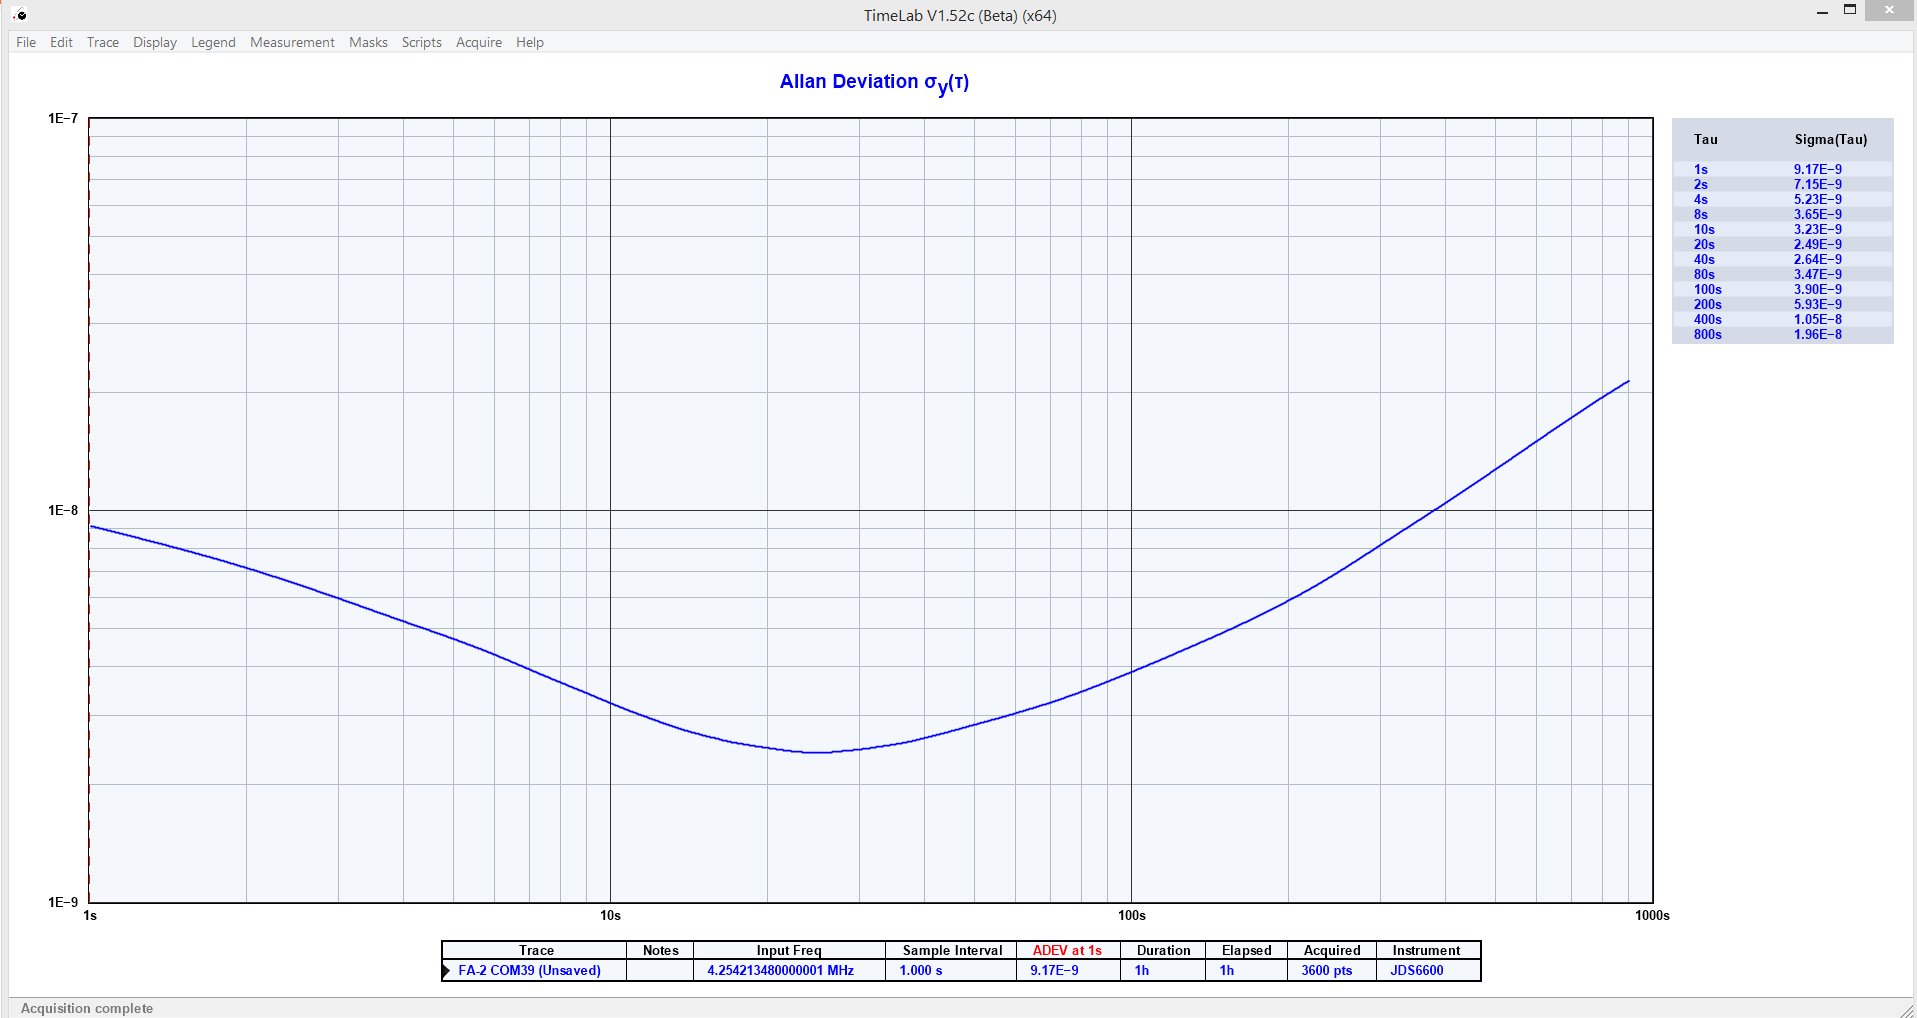The image size is (1917, 1018).
Task: Click the 2s tau row value 7.15E-9
Action: coord(1817,184)
